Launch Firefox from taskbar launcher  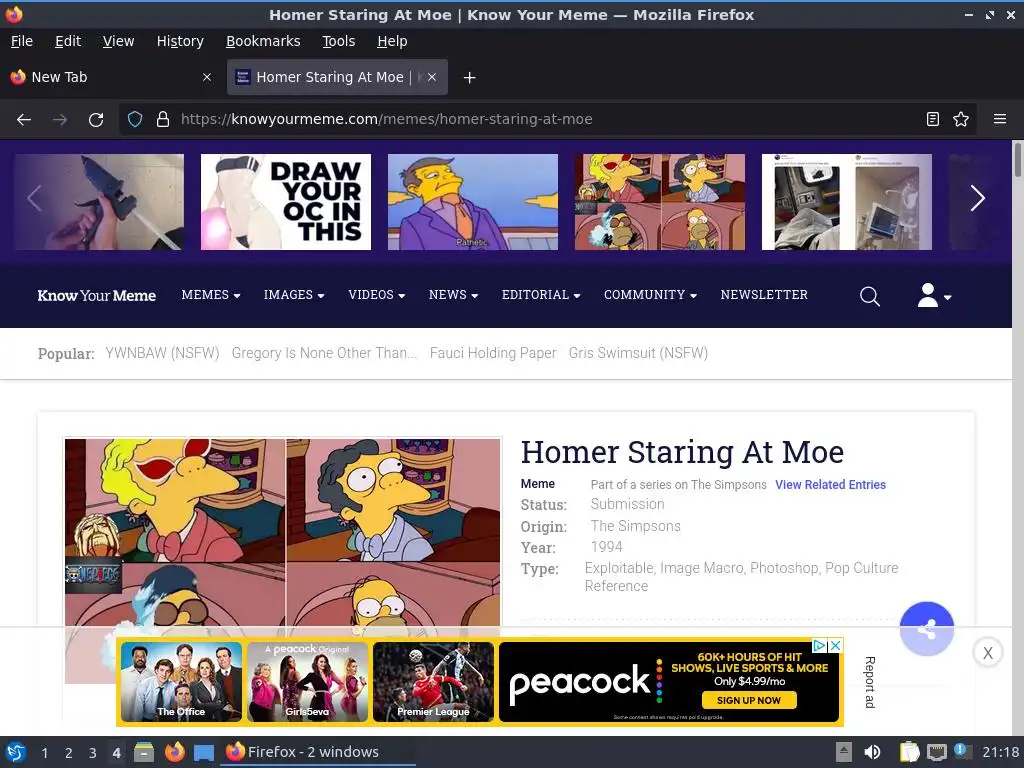coord(174,752)
